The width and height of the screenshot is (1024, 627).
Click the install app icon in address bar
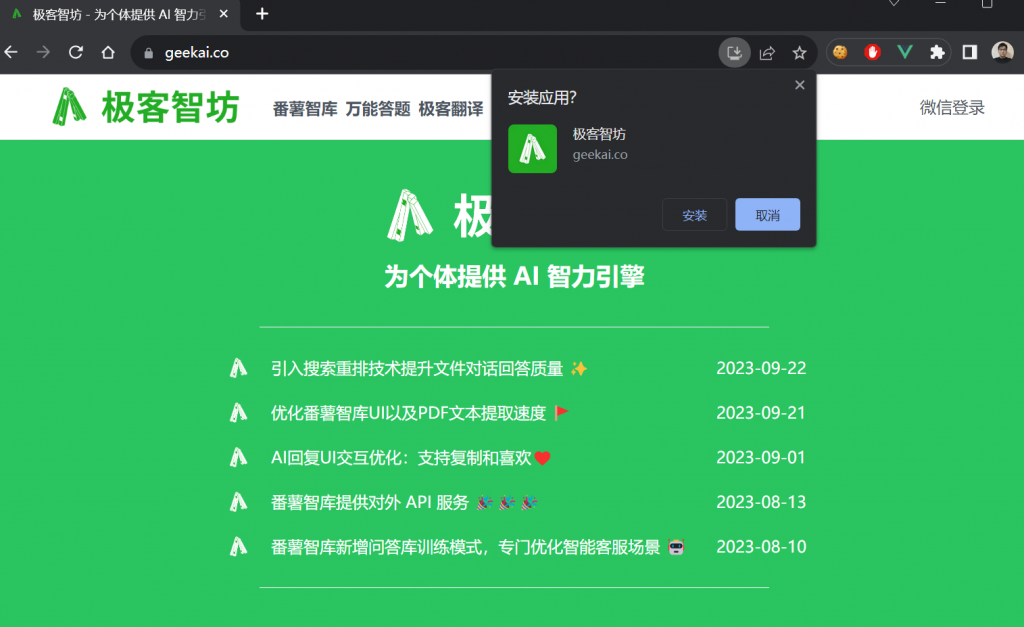coord(734,52)
